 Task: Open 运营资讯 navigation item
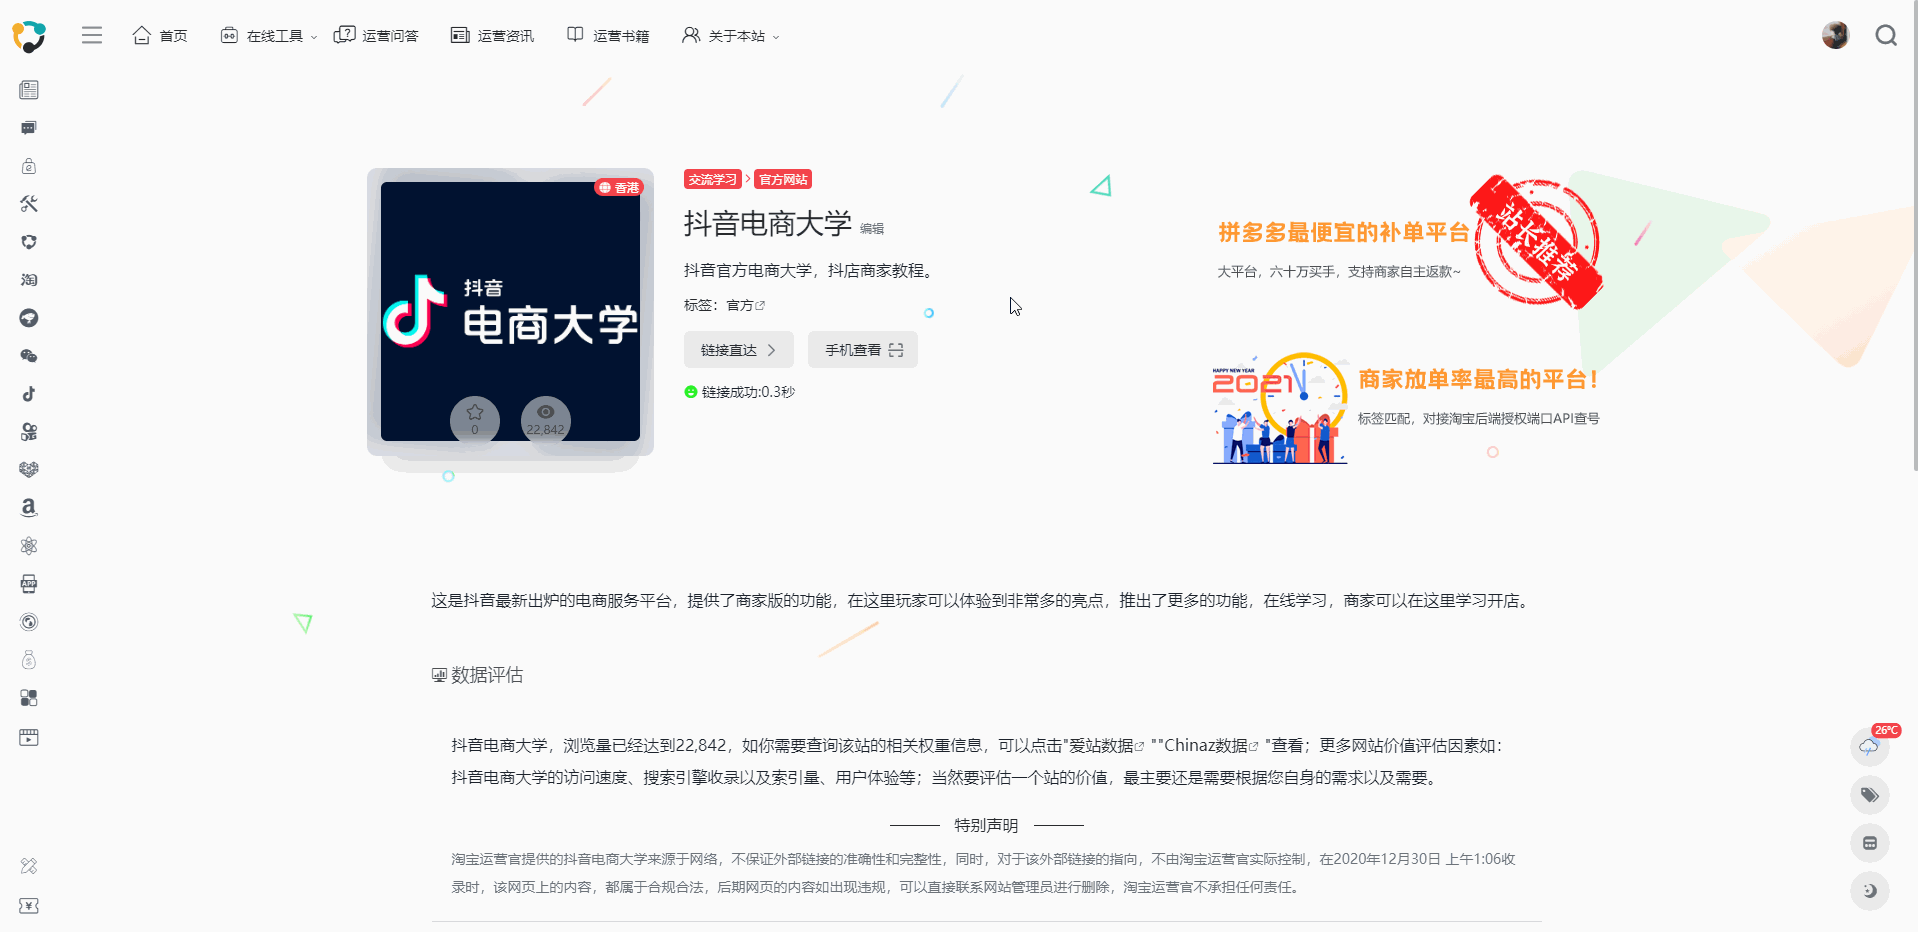click(492, 36)
